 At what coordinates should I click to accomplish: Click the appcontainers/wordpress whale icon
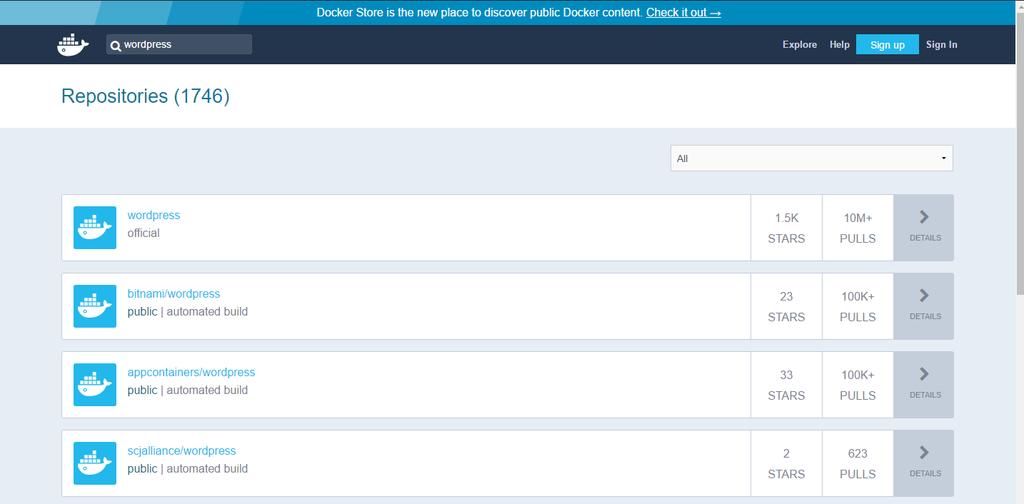(x=95, y=385)
